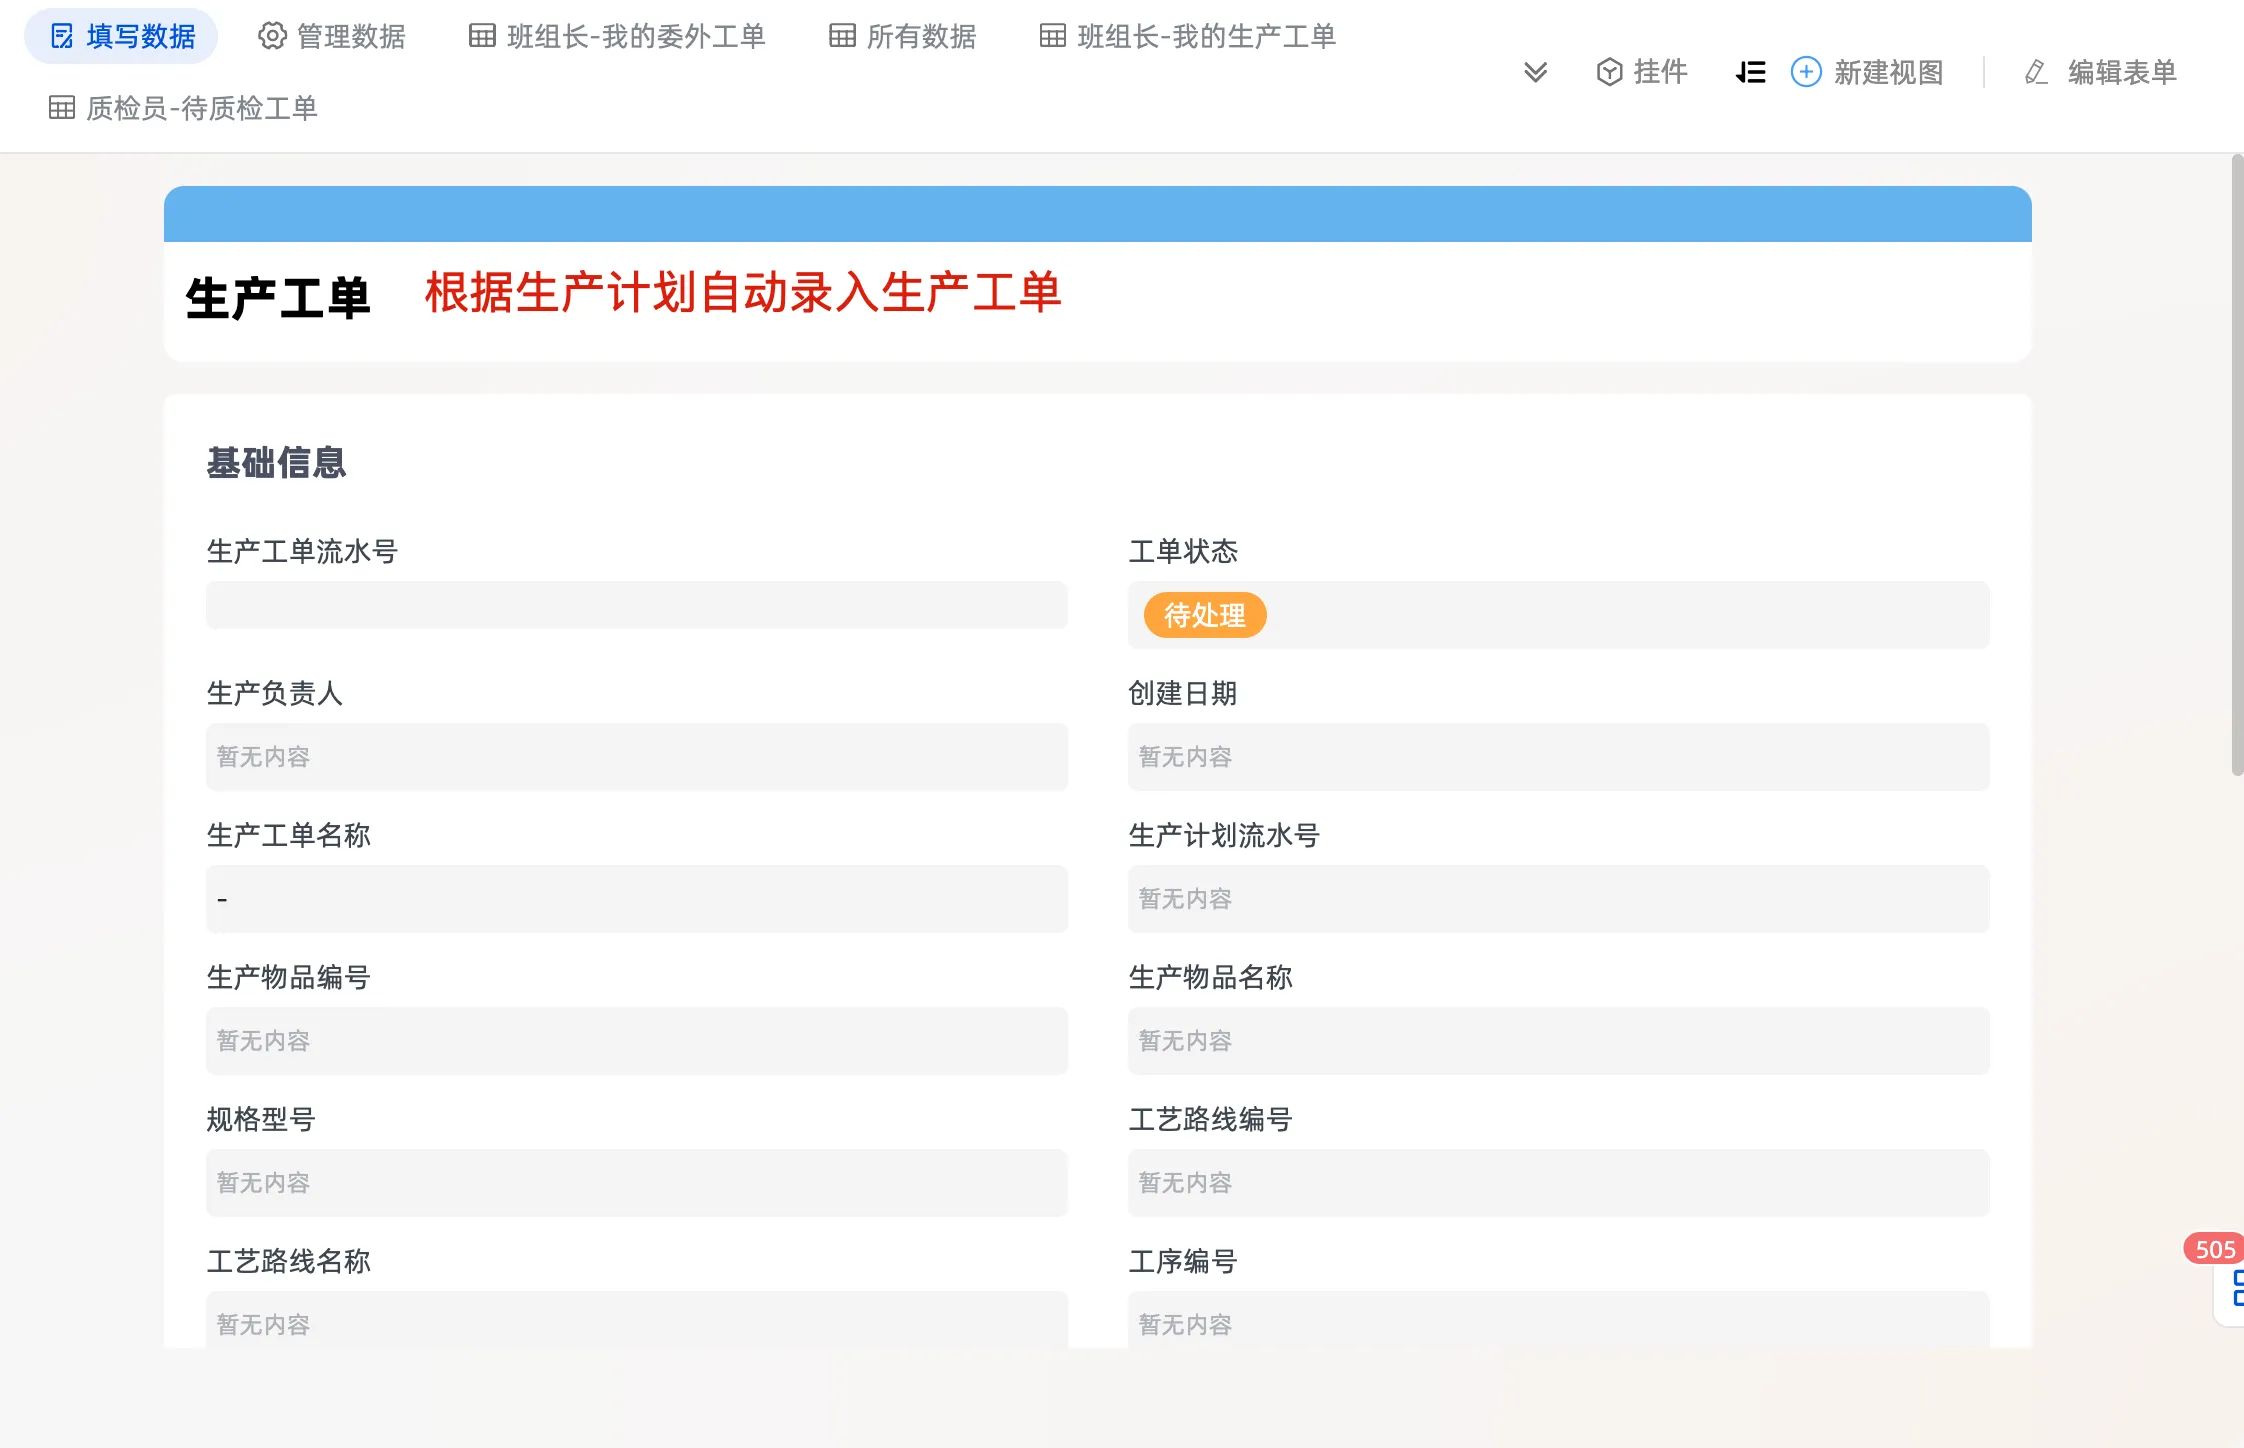
Task: Click the 创建日期 field
Action: click(1558, 757)
